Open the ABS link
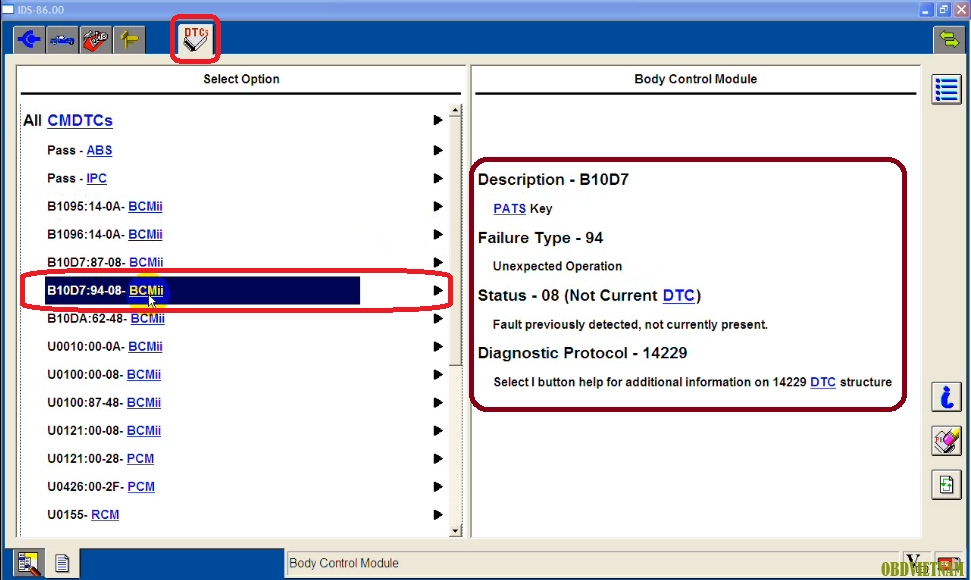The height and width of the screenshot is (580, 971). pyautogui.click(x=99, y=150)
